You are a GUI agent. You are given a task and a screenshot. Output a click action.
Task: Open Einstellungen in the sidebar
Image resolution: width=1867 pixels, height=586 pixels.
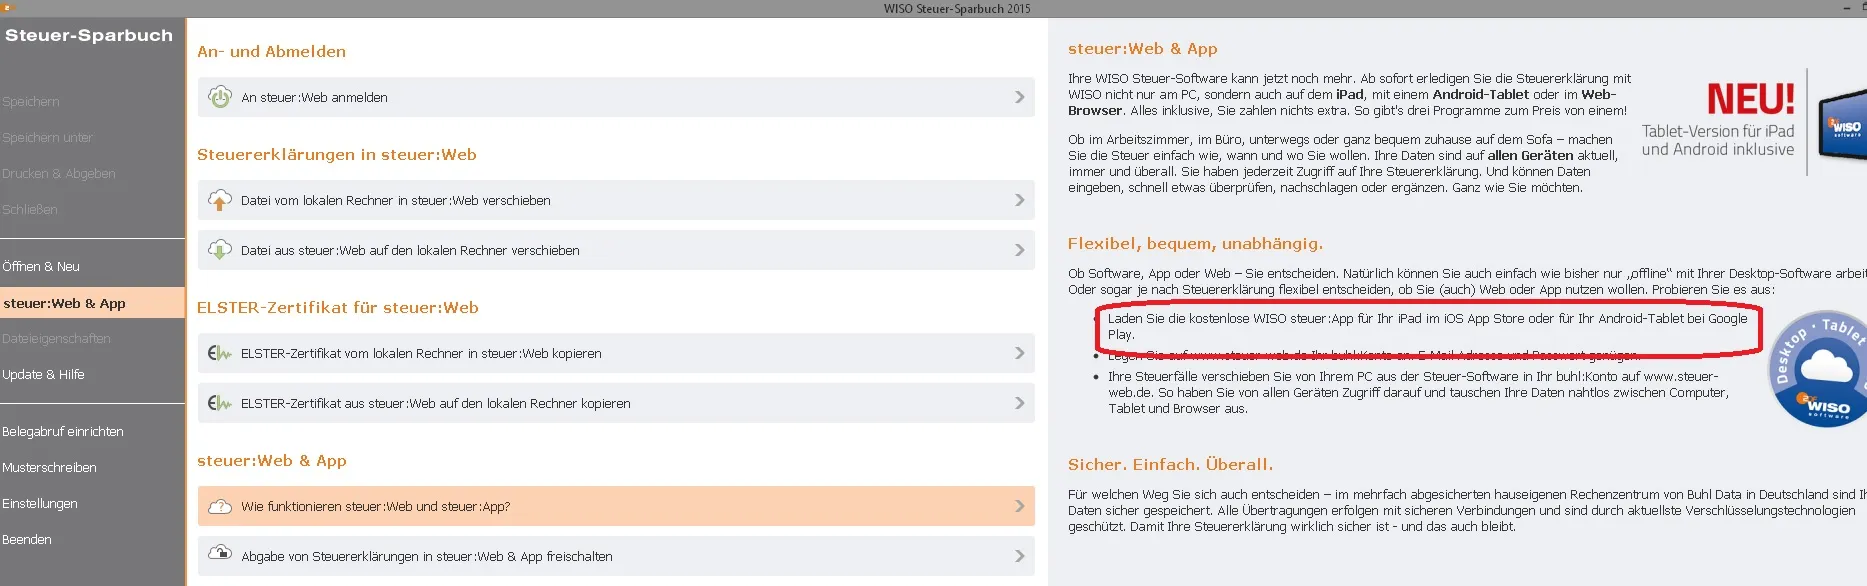(x=40, y=504)
